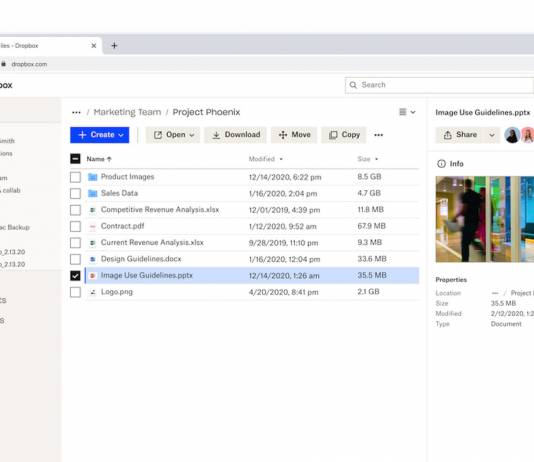Open the Open dropdown button
The image size is (534, 462).
pos(173,135)
